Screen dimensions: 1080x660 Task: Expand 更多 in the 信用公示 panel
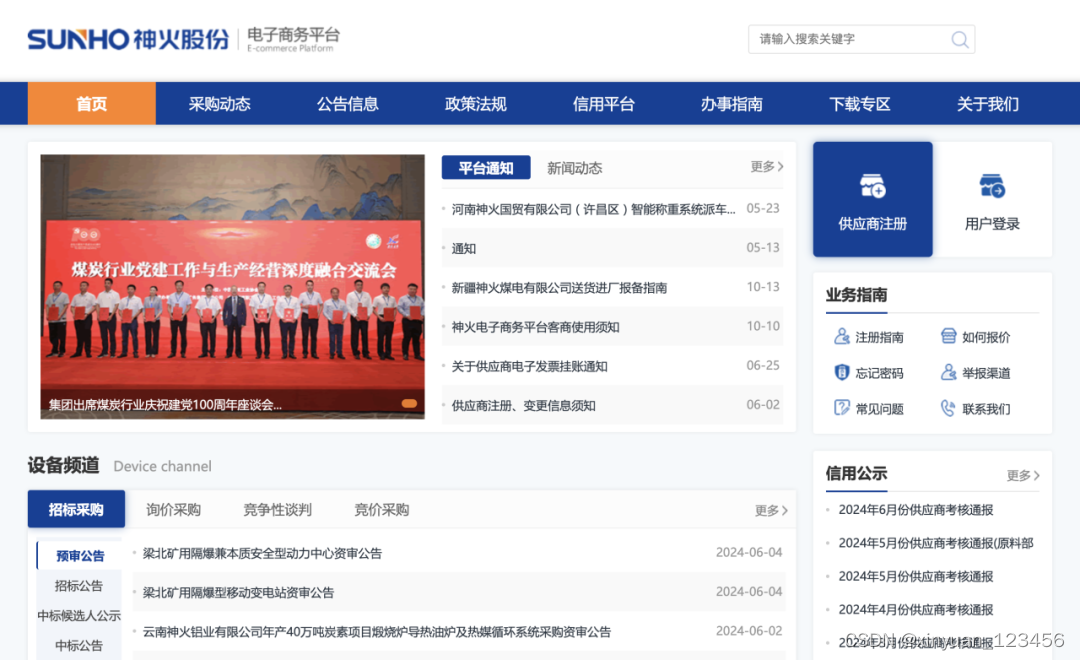(x=1023, y=475)
